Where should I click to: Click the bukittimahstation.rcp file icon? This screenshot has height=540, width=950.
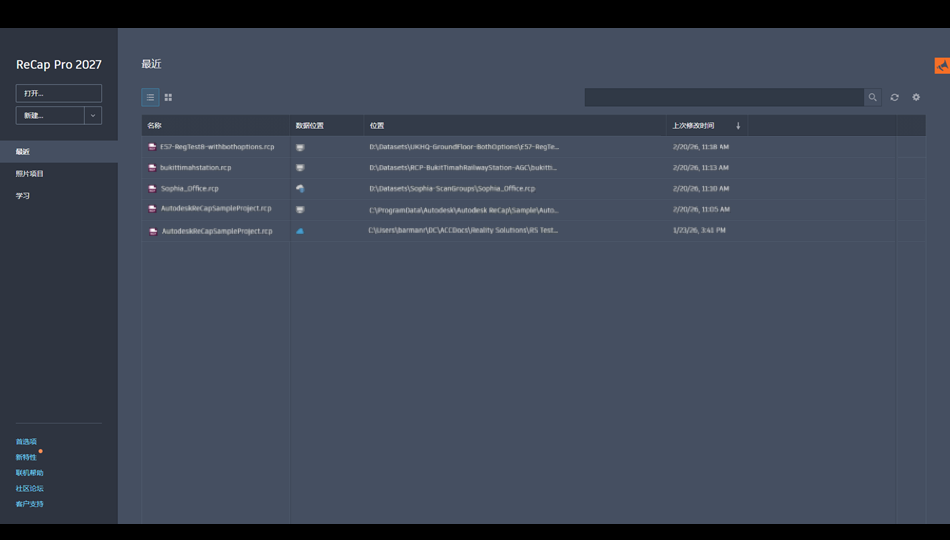pos(153,168)
